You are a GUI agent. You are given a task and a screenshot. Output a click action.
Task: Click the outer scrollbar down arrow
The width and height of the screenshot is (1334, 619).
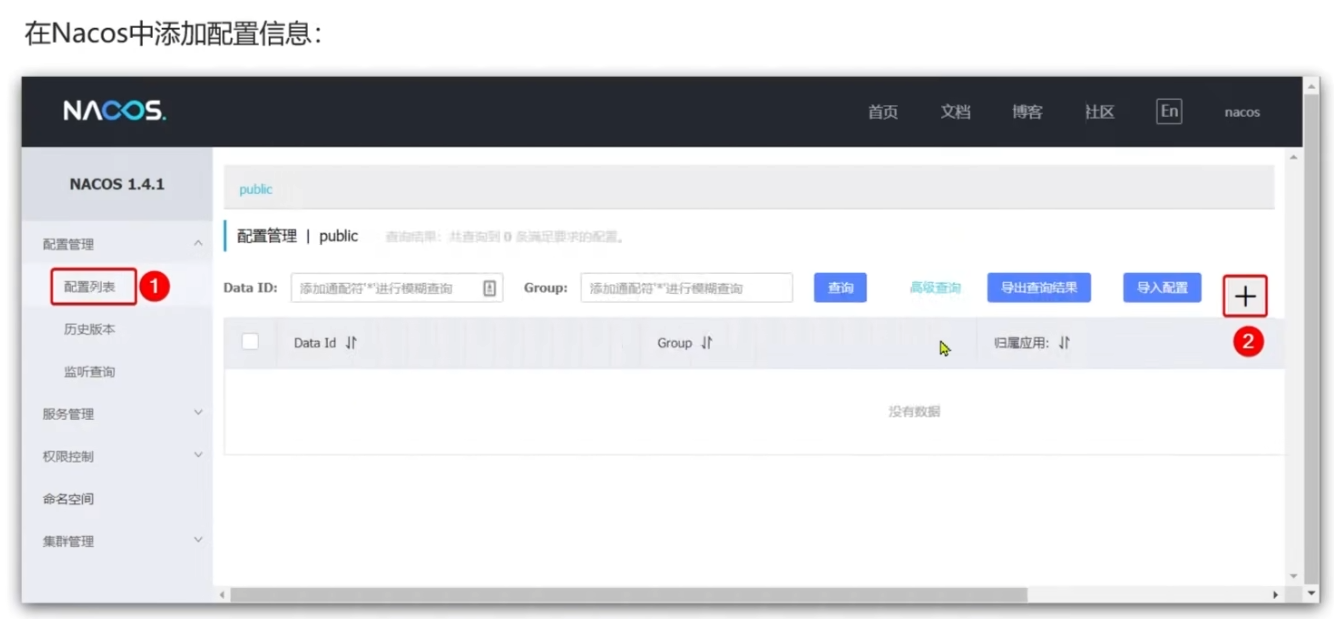[1312, 593]
